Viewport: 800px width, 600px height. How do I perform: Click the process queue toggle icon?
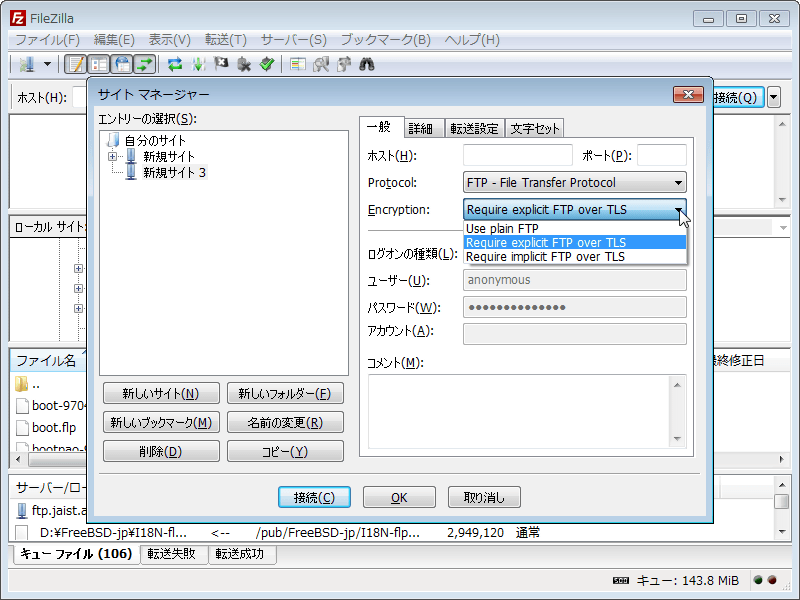(x=198, y=64)
